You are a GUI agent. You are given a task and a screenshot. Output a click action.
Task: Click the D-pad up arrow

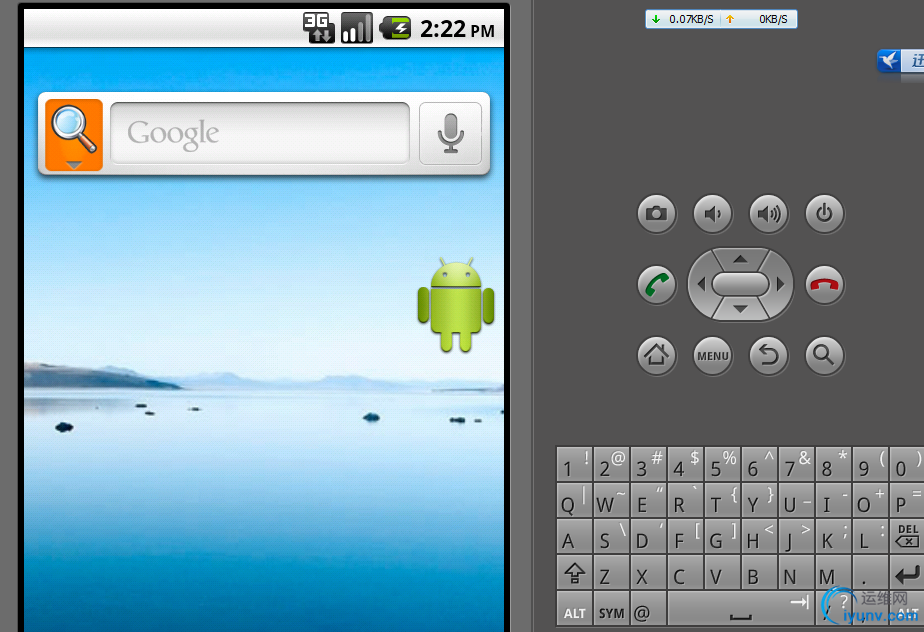pyautogui.click(x=741, y=259)
